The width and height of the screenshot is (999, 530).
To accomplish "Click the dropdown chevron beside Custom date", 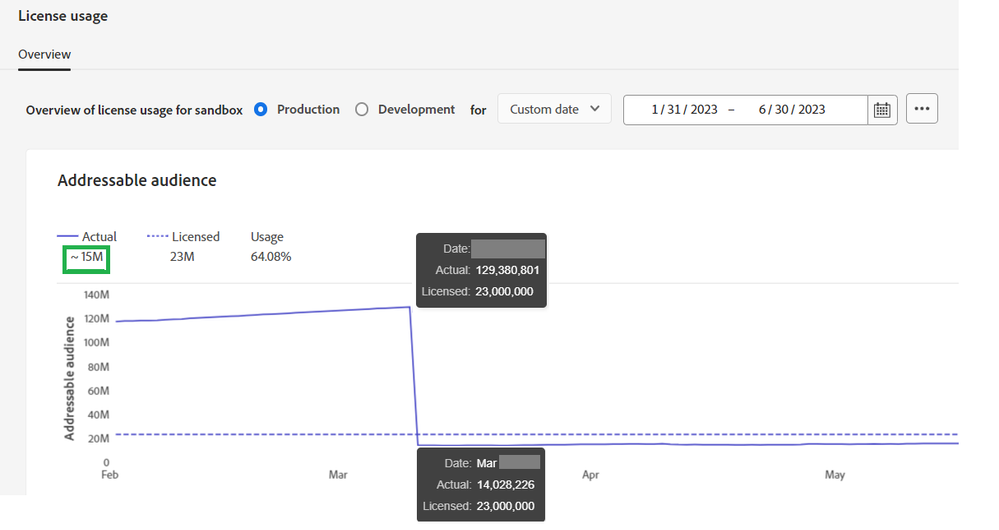I will 594,109.
